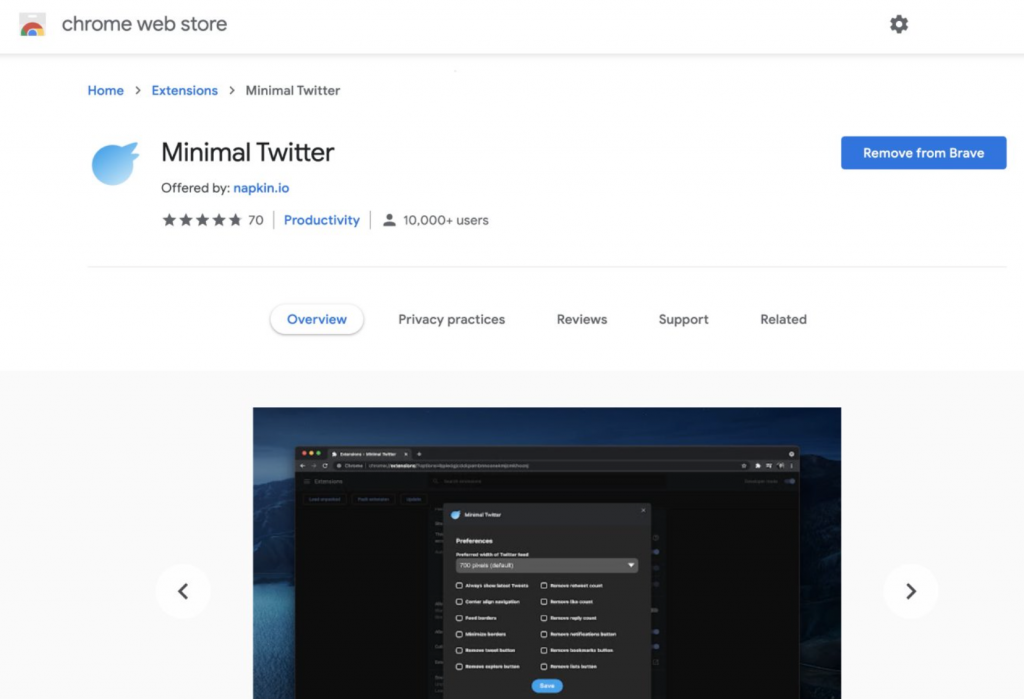Image resolution: width=1024 pixels, height=699 pixels.
Task: Open the Productivity category link
Action: click(322, 220)
